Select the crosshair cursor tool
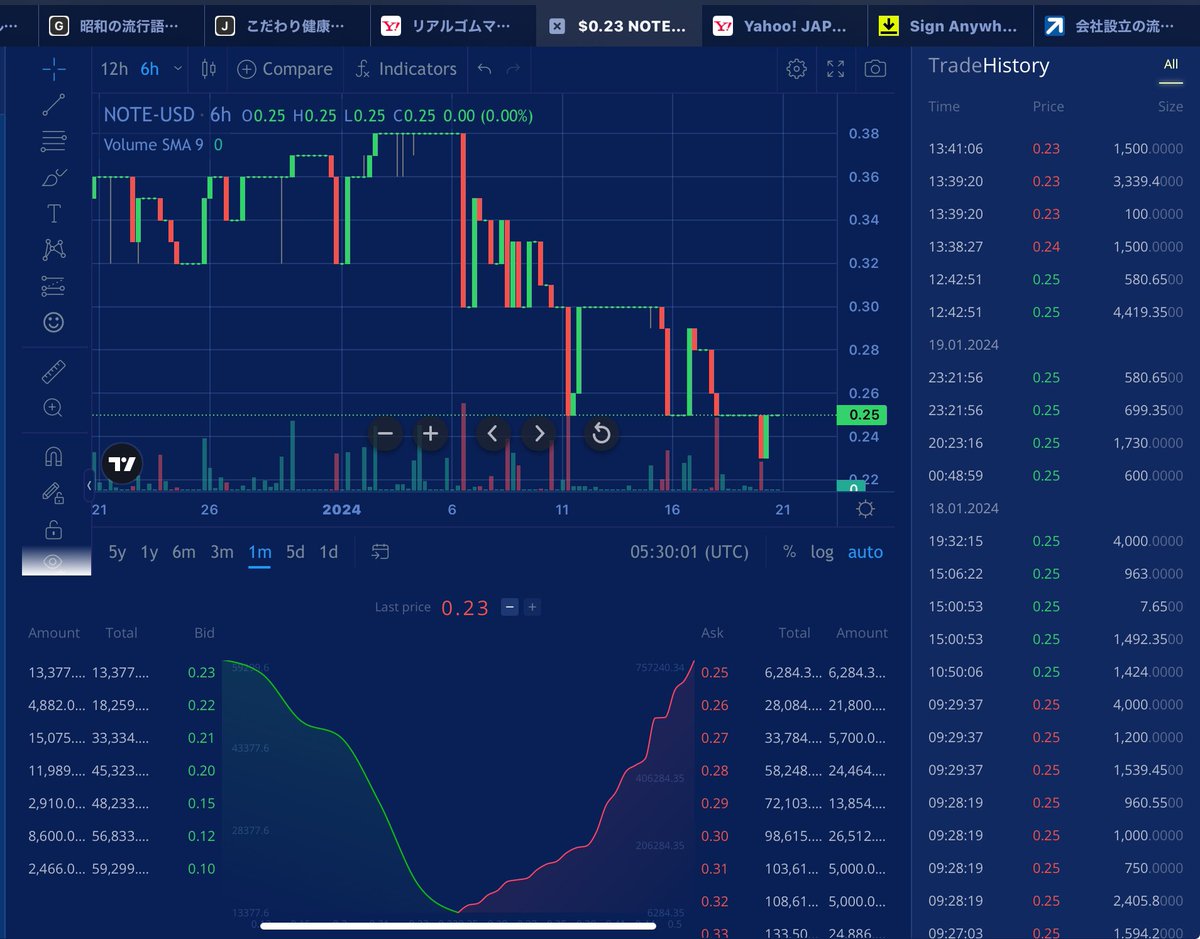 pos(54,68)
